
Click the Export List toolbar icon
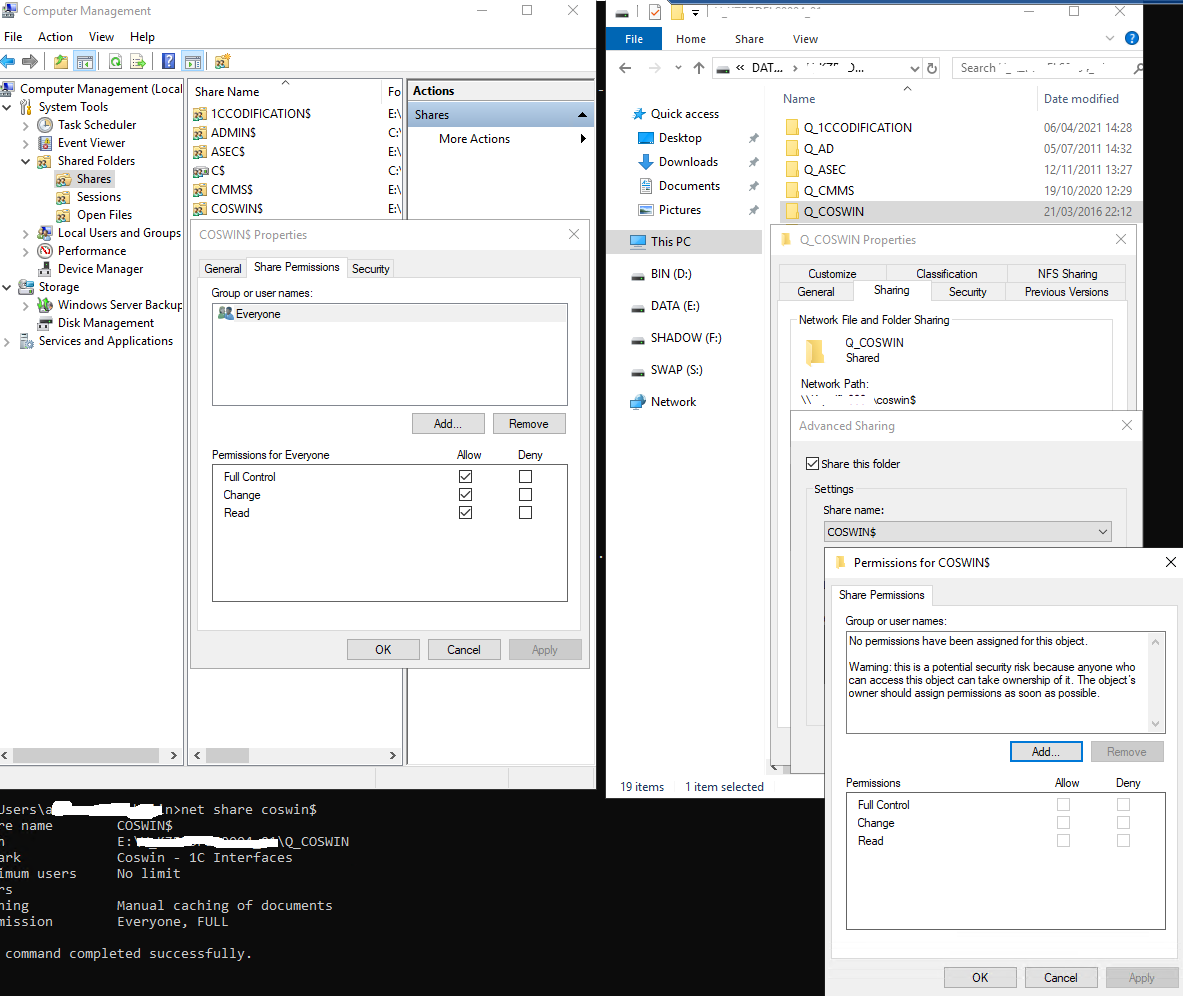click(138, 61)
